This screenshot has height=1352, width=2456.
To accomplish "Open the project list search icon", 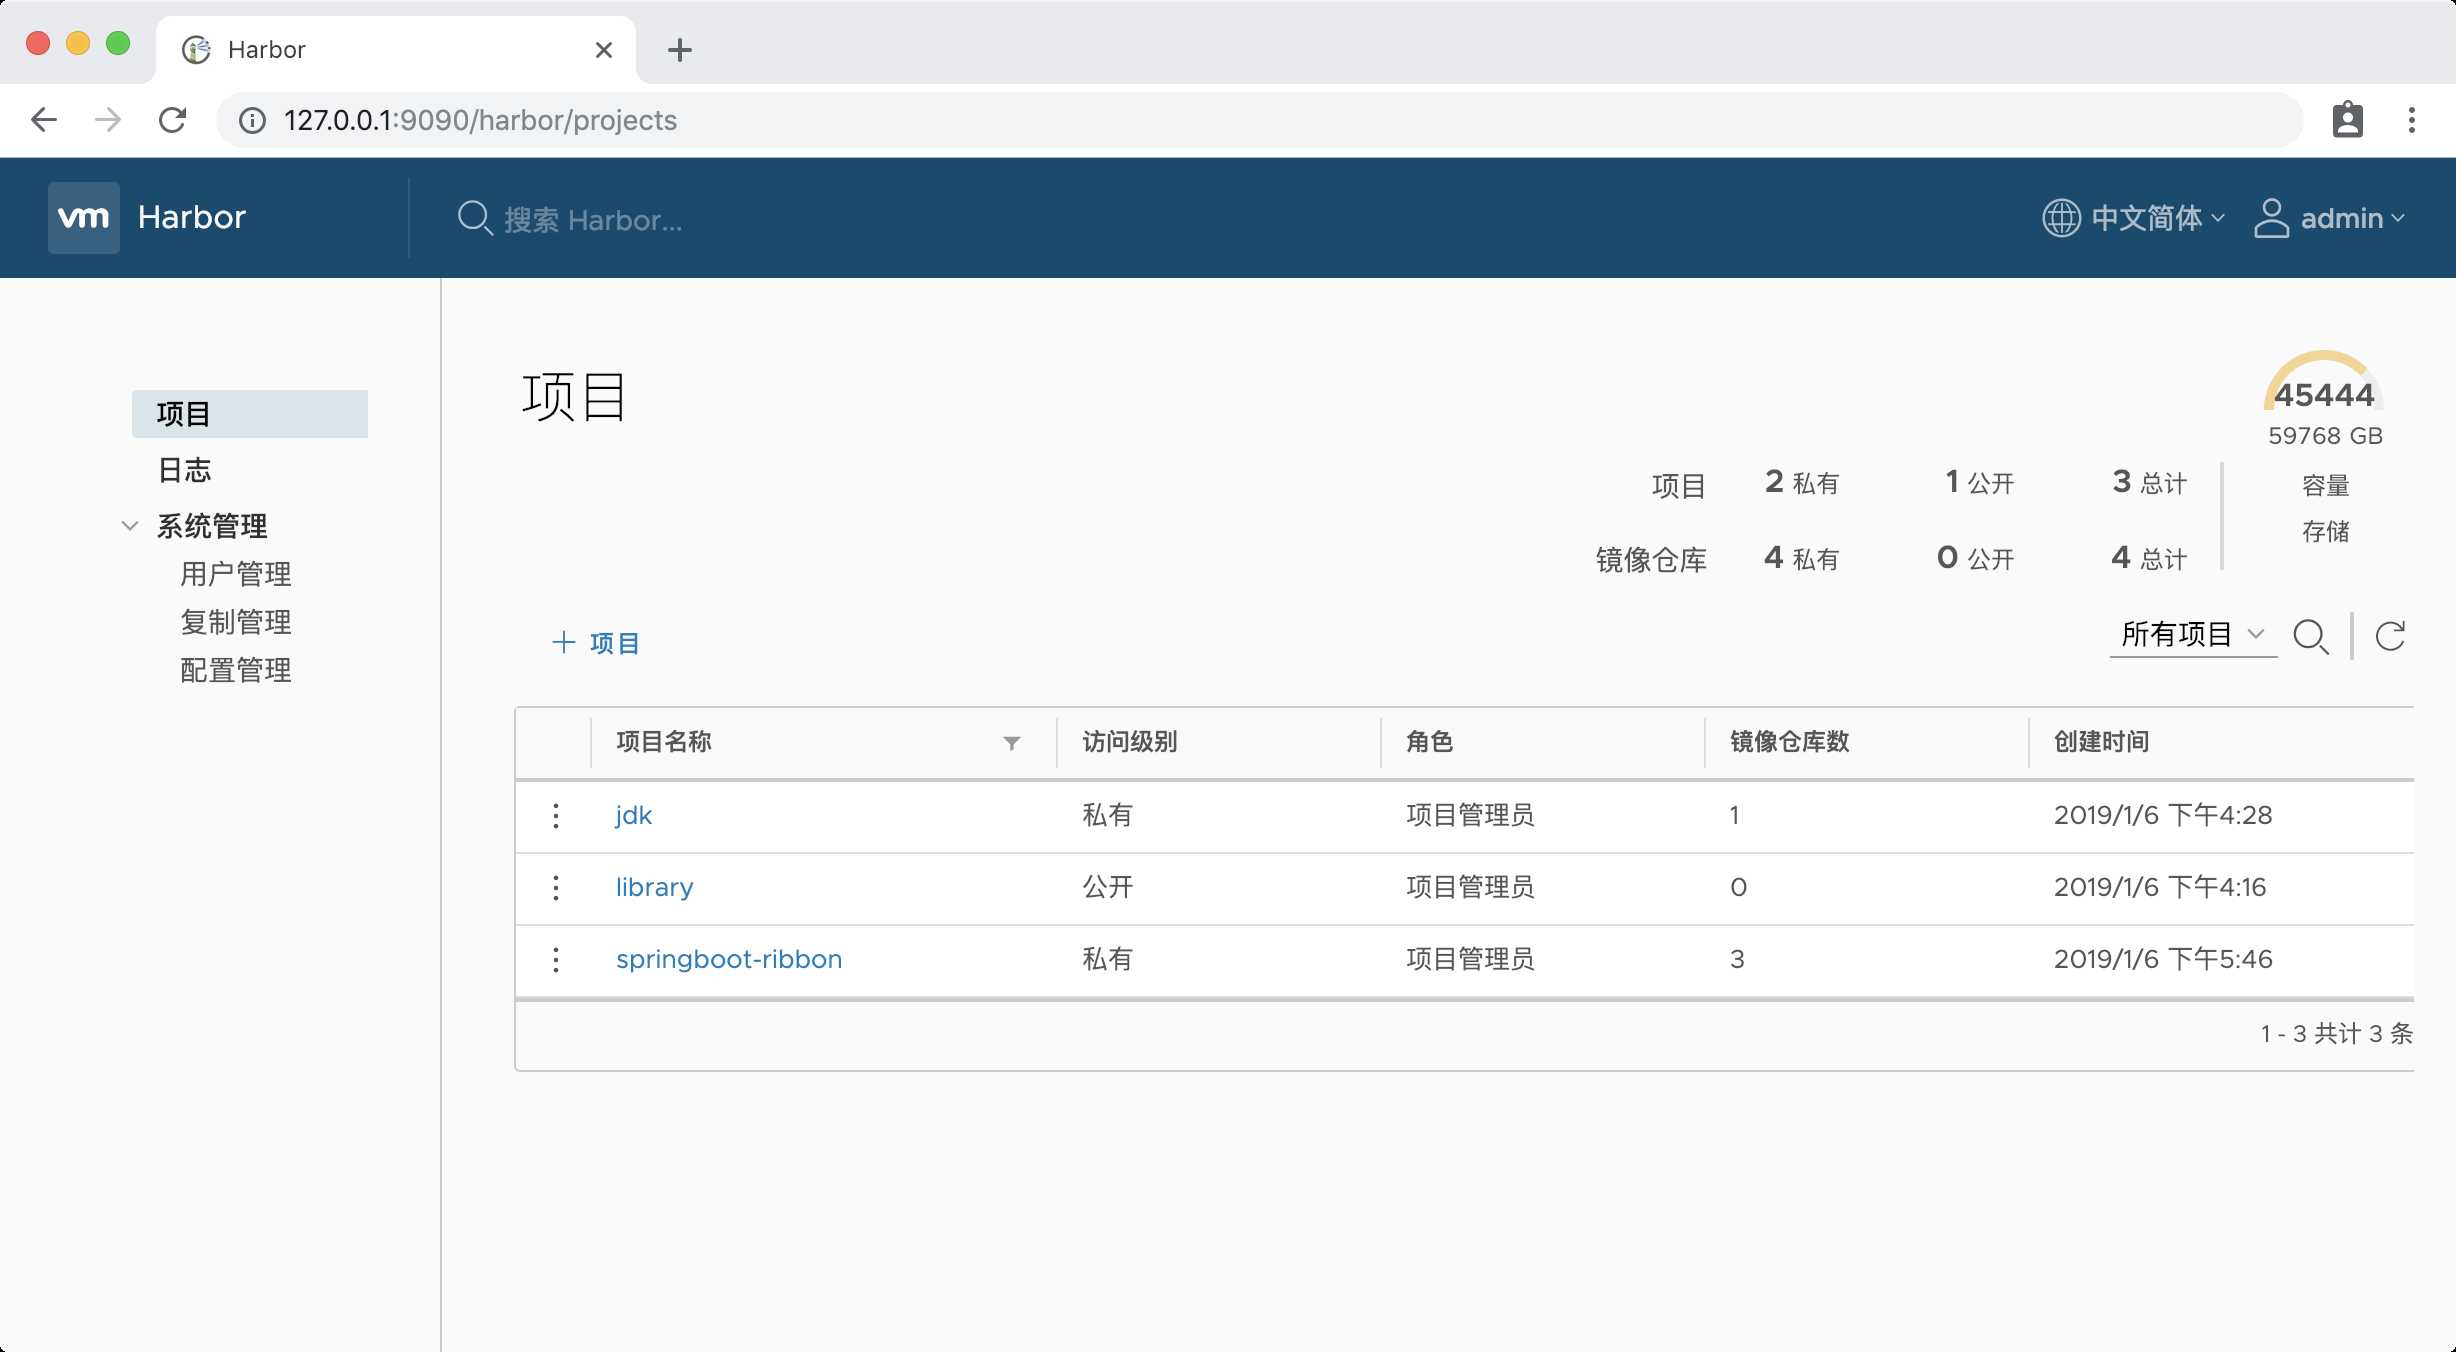I will point(2311,636).
